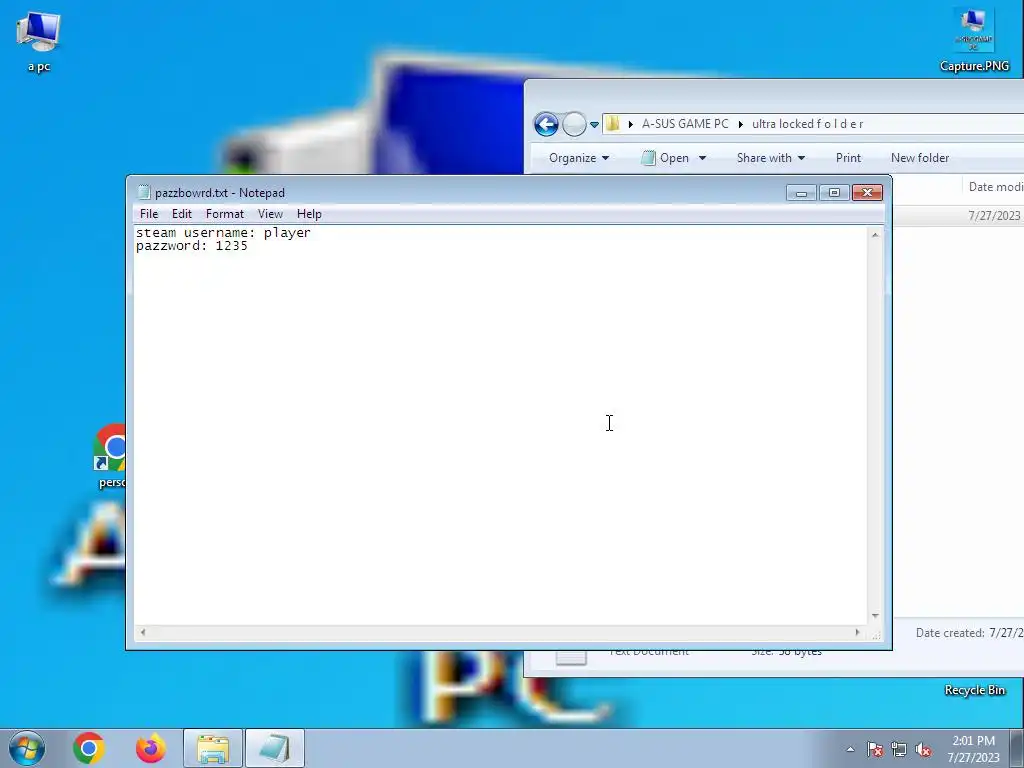Click Print in the Explorer toolbar
The height and width of the screenshot is (768, 1024).
(848, 158)
